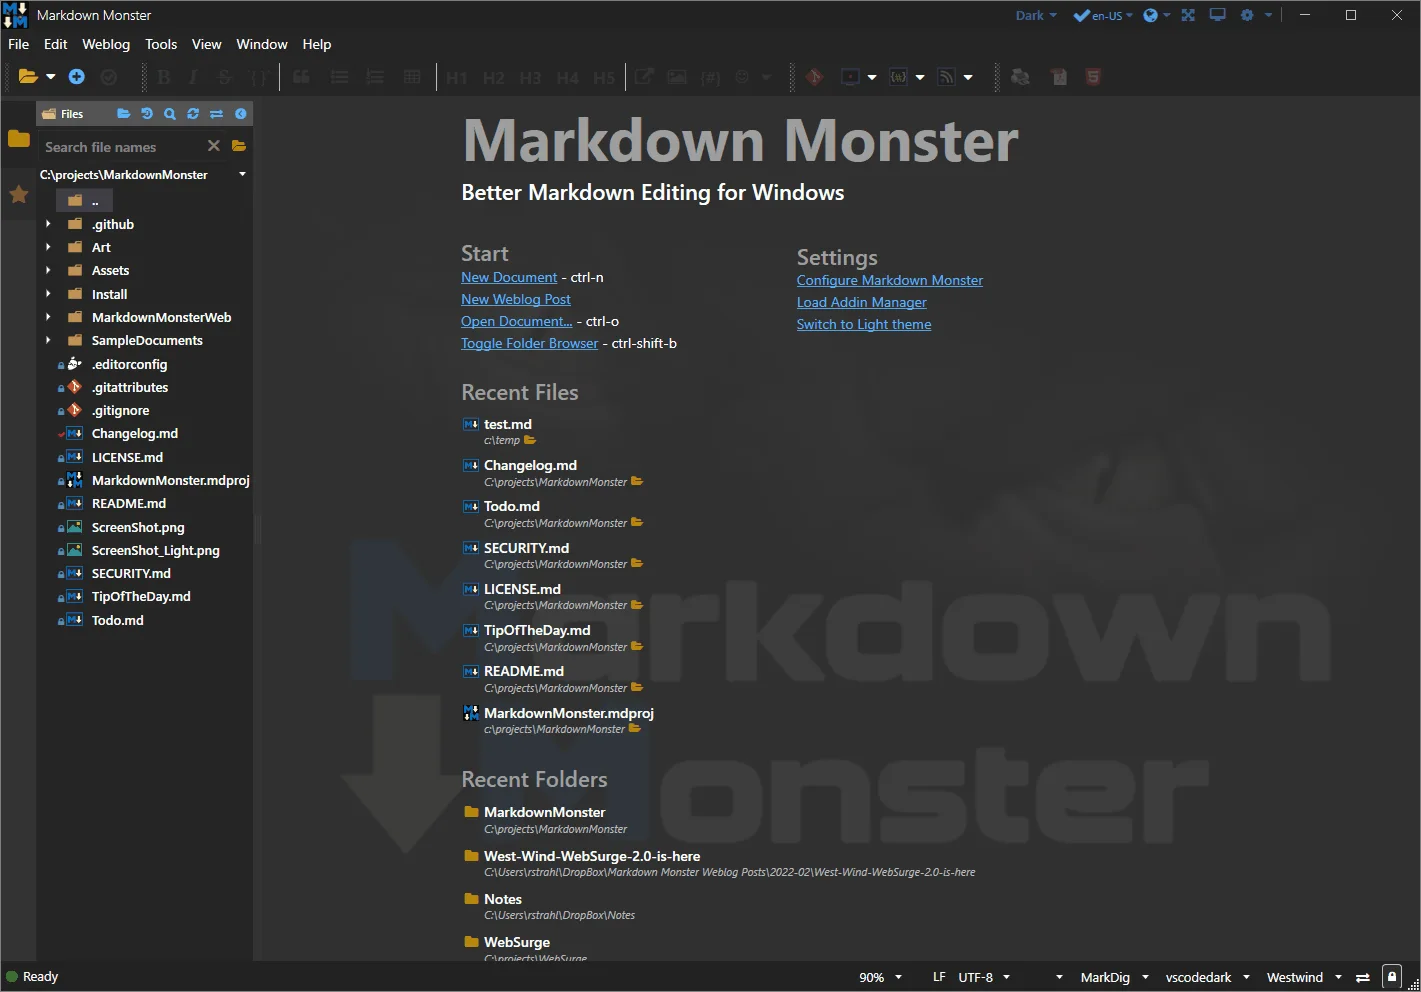The height and width of the screenshot is (992, 1421).
Task: Open the Favorites star sidebar icon
Action: [x=19, y=194]
